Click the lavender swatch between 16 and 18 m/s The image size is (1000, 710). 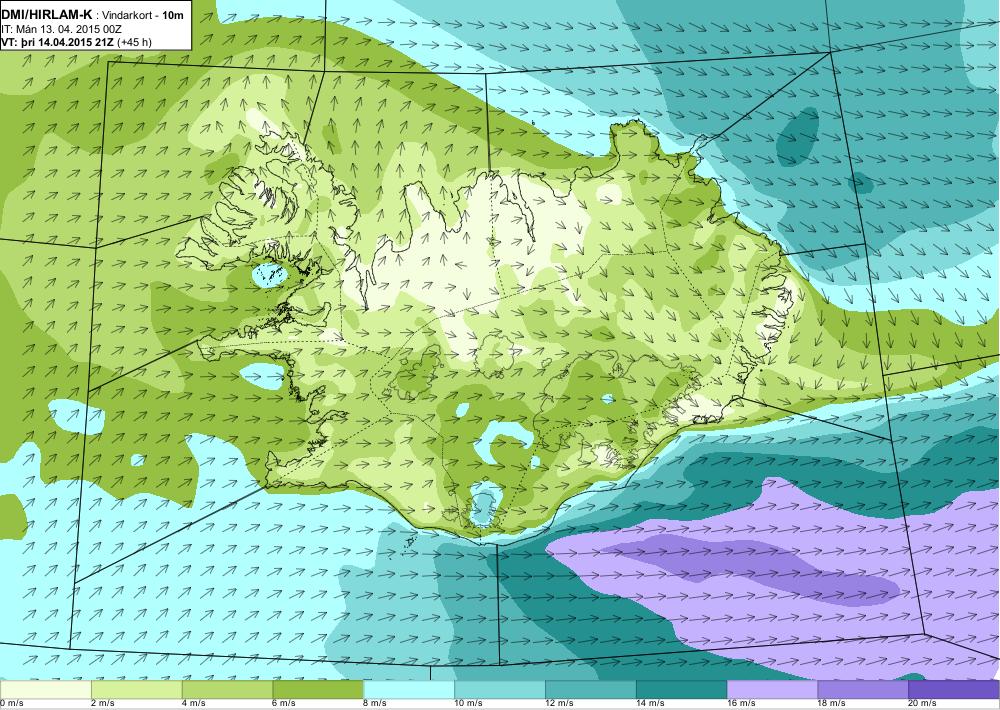click(772, 690)
